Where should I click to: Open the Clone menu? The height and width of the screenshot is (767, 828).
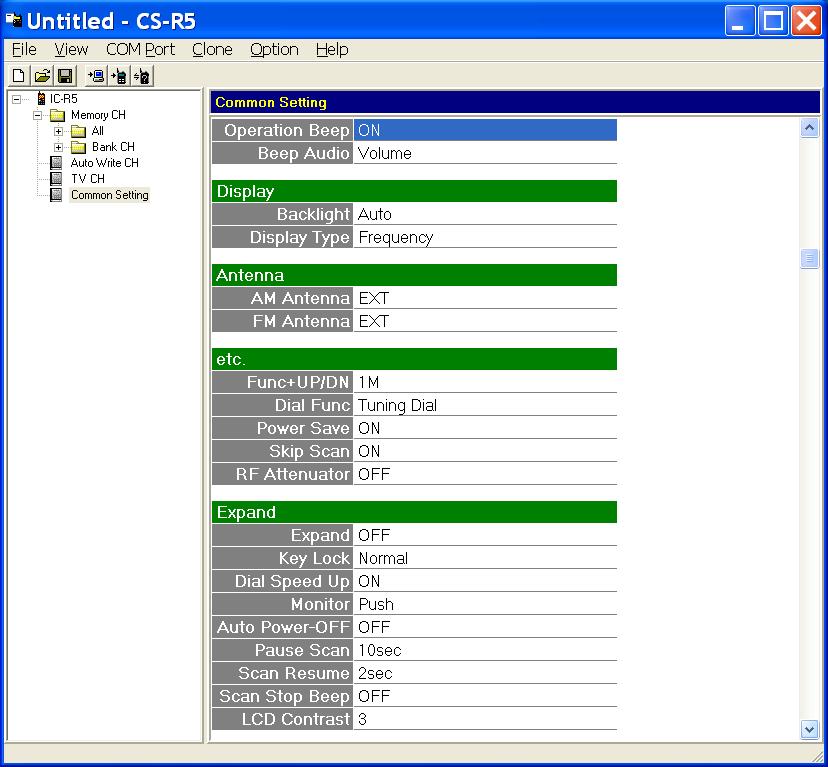coord(212,49)
